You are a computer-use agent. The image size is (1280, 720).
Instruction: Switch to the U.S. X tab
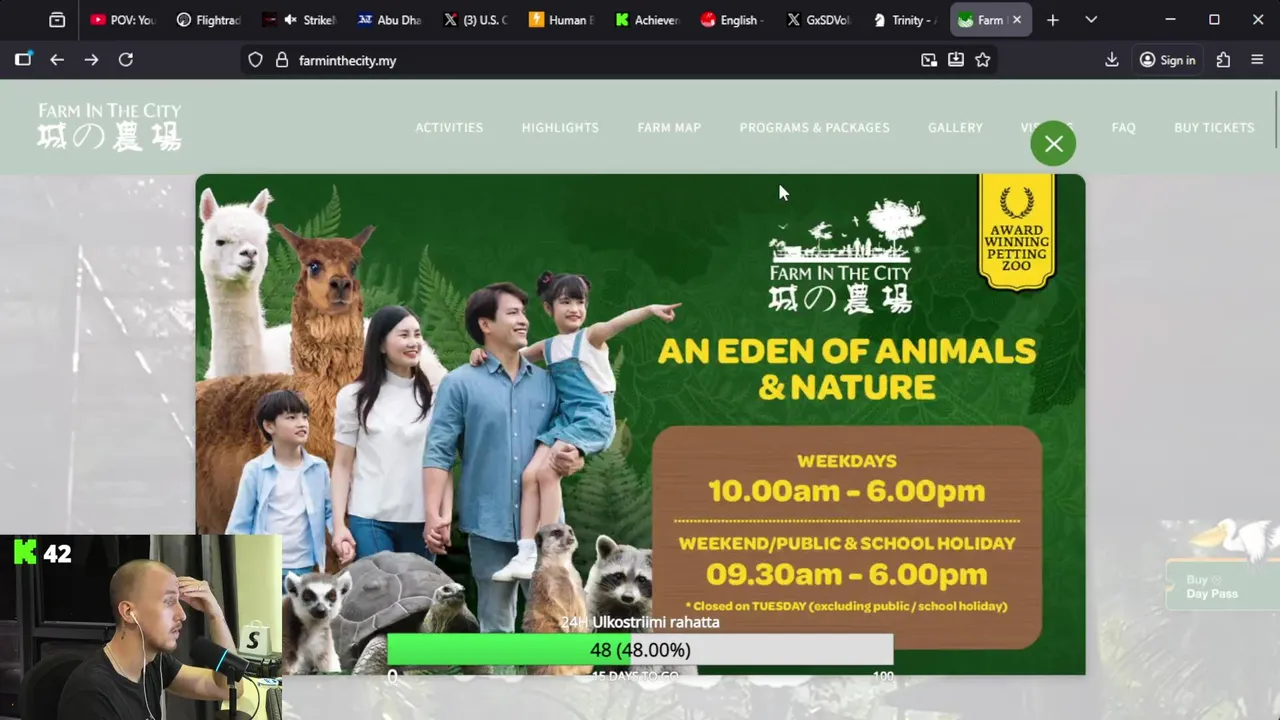click(x=476, y=20)
